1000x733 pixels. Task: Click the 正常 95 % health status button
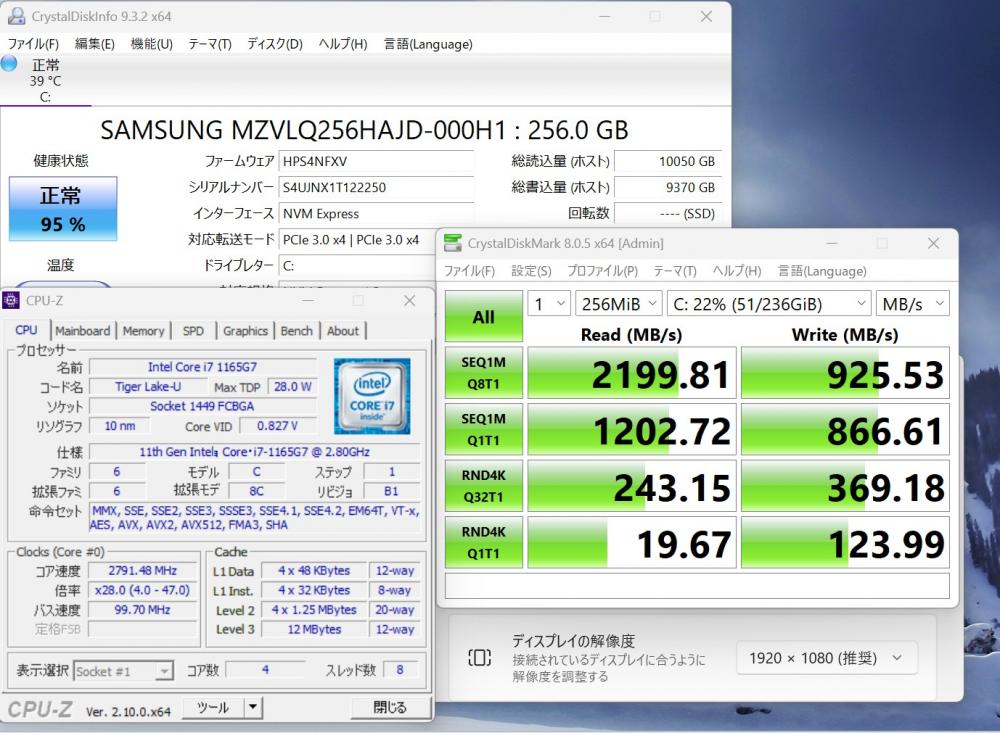coord(62,209)
